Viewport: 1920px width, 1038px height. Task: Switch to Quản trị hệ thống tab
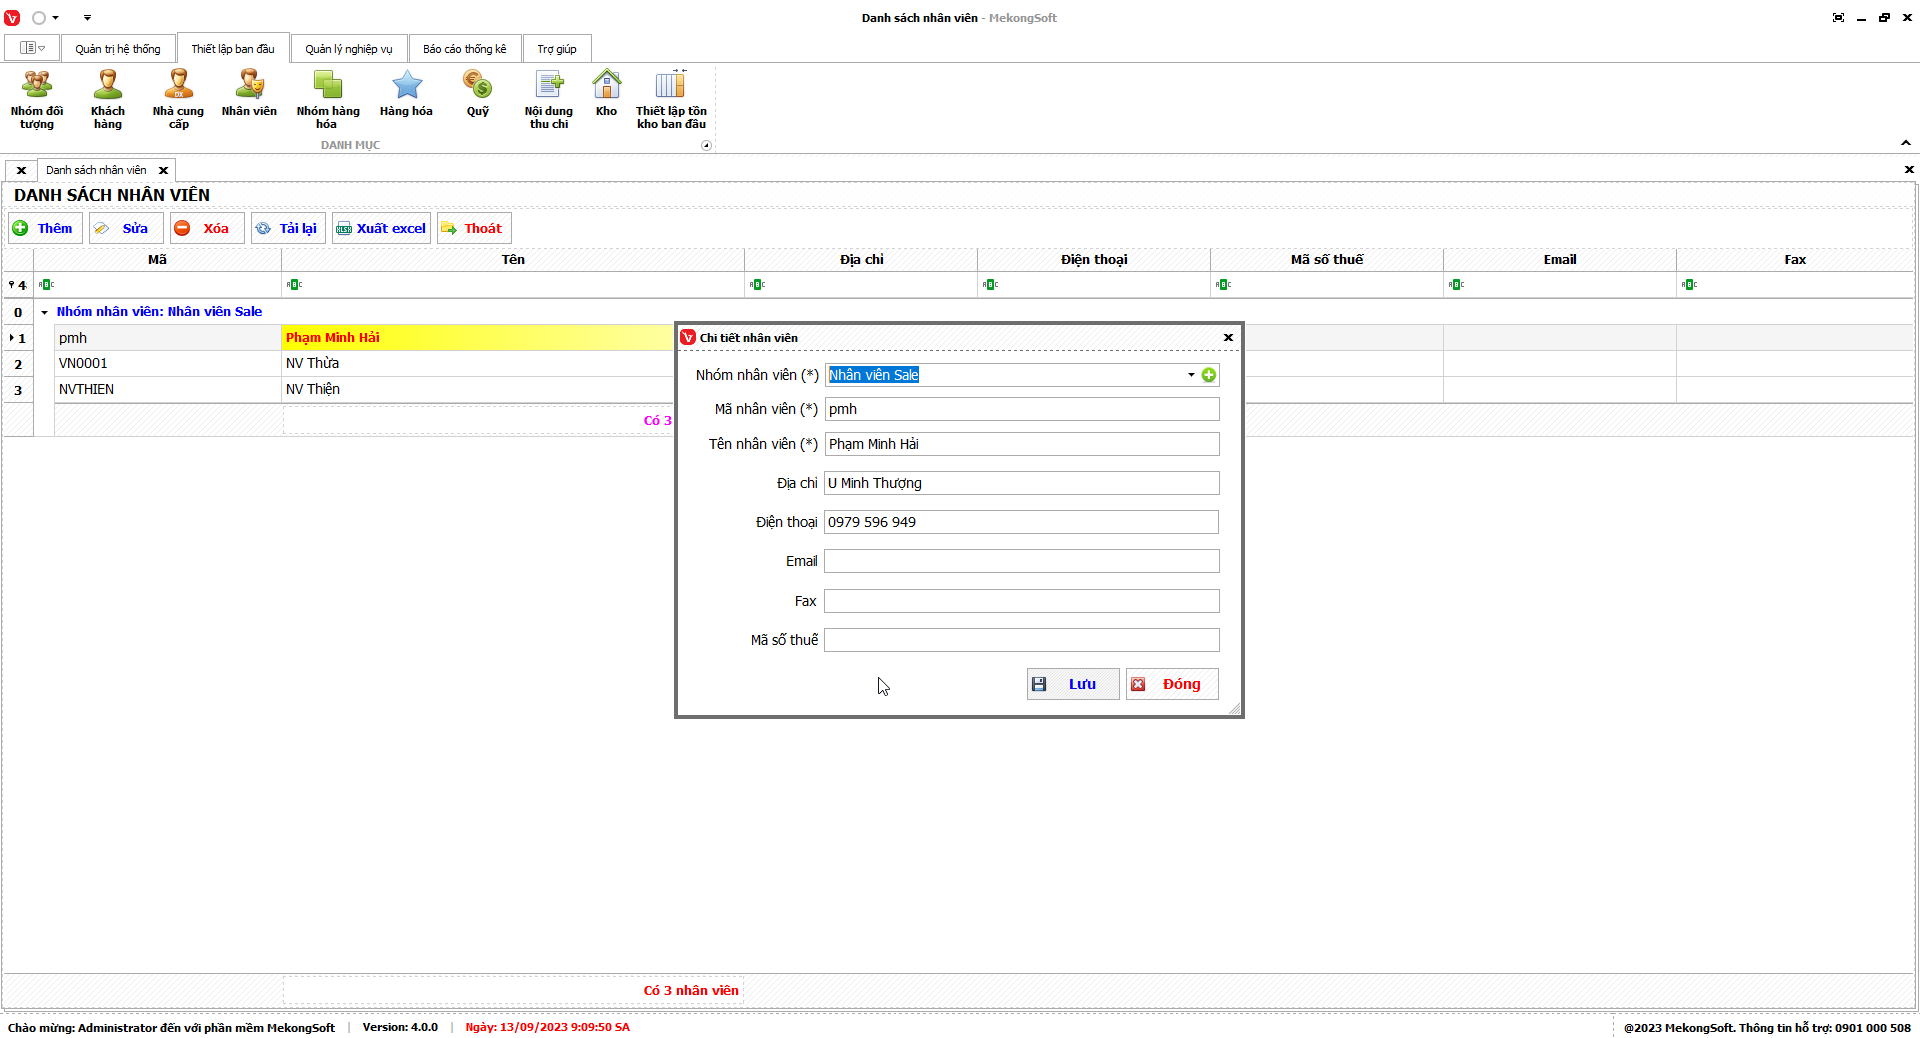[x=118, y=49]
